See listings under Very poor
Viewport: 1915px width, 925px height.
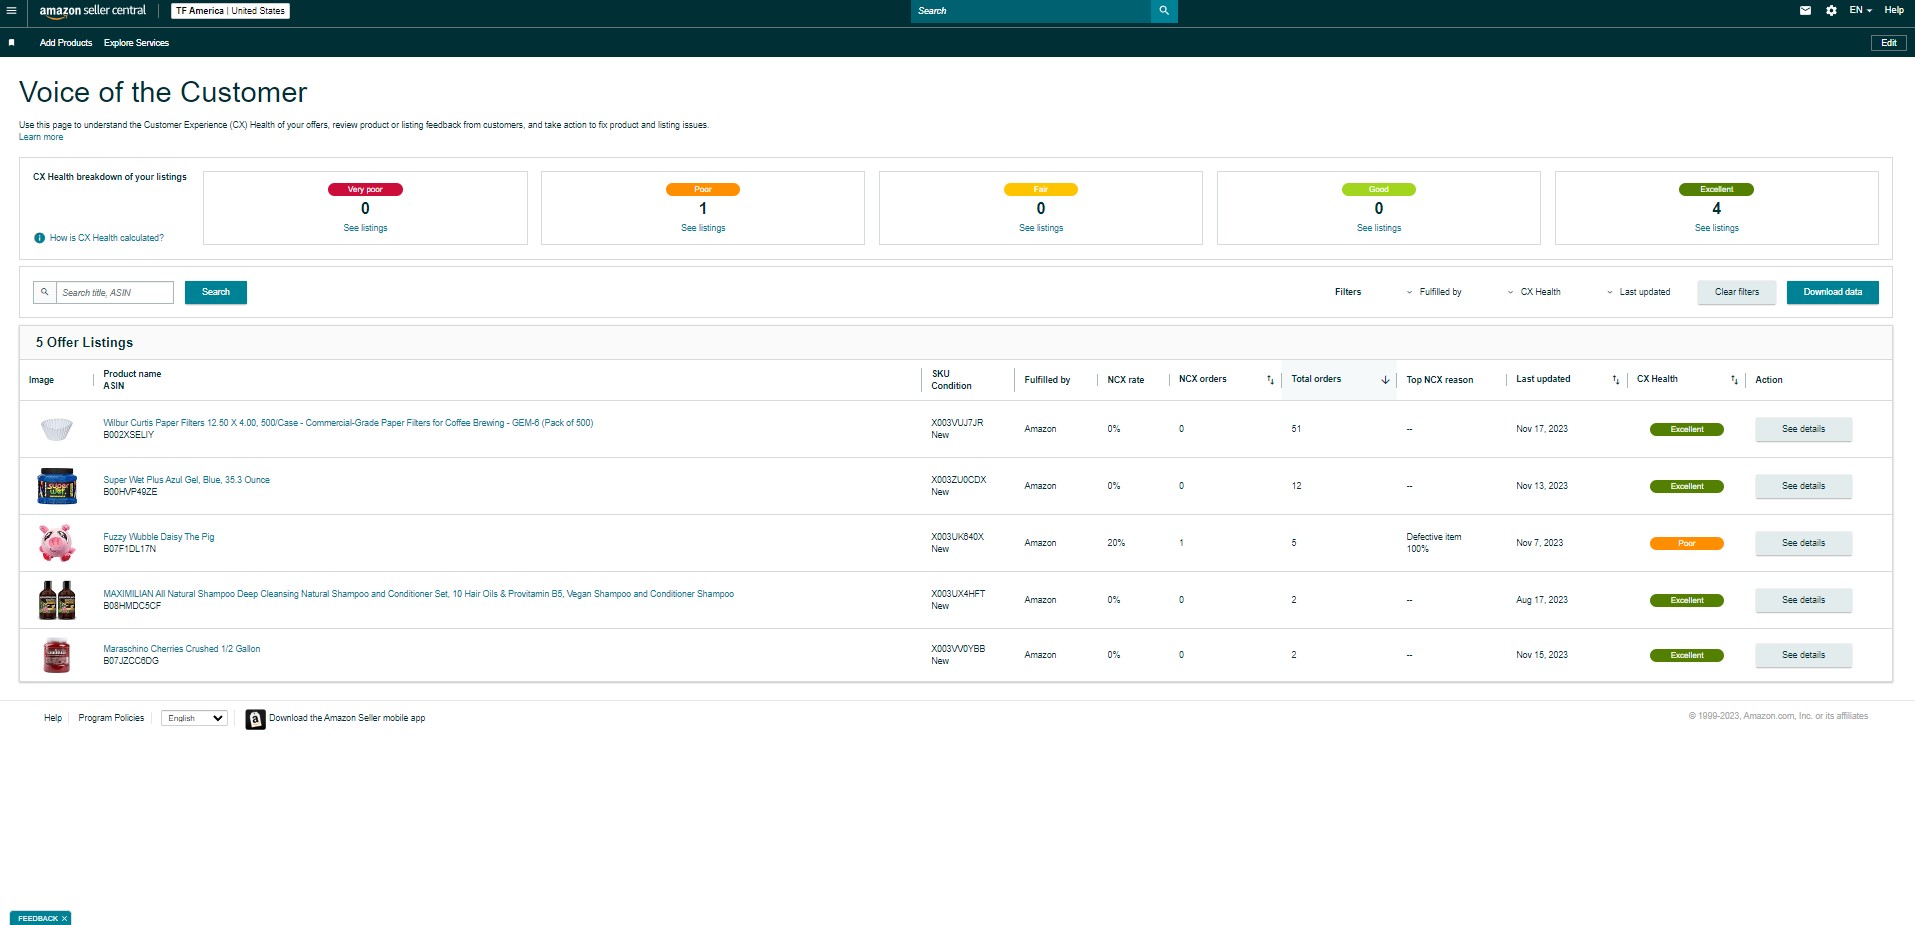pos(365,228)
